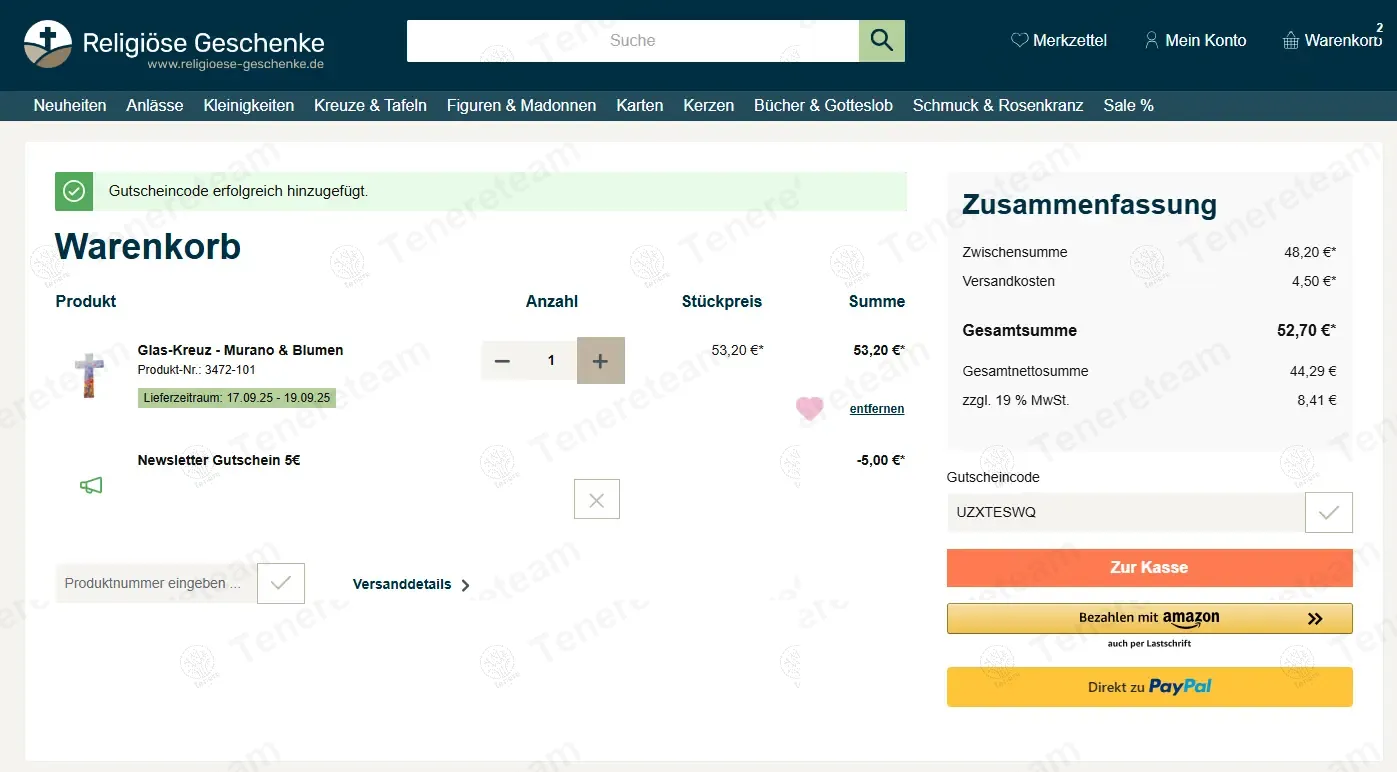Open the Figuren & Madonnen menu
The image size is (1397, 772).
(522, 105)
